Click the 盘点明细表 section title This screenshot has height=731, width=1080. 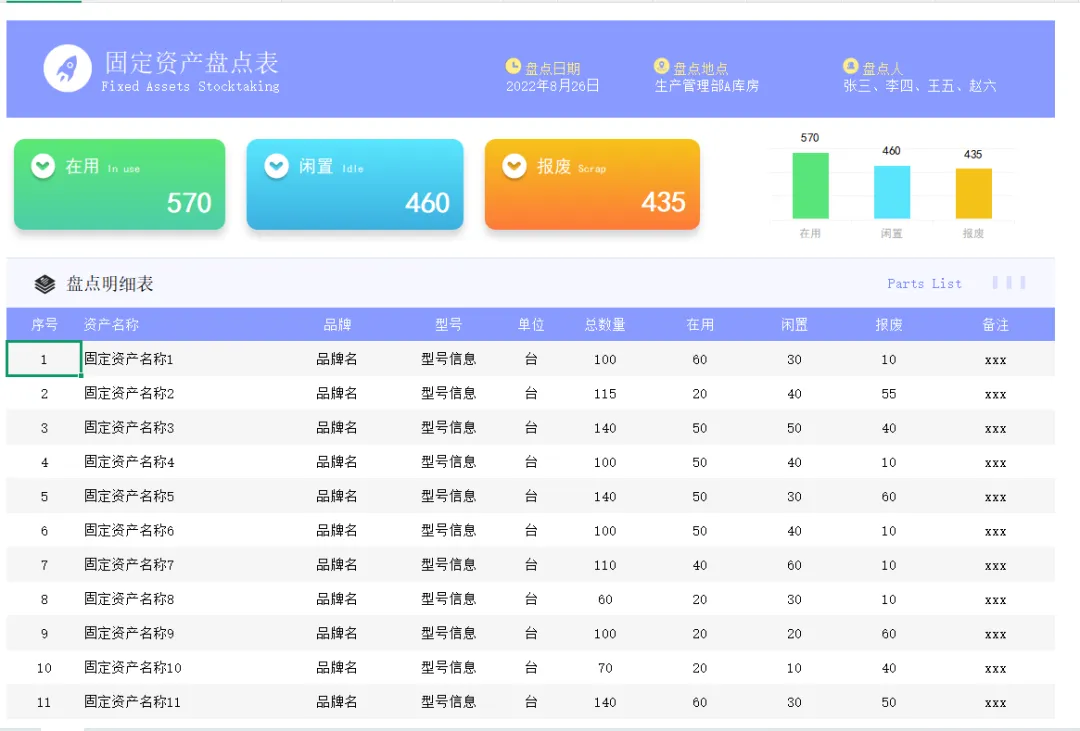[x=110, y=284]
